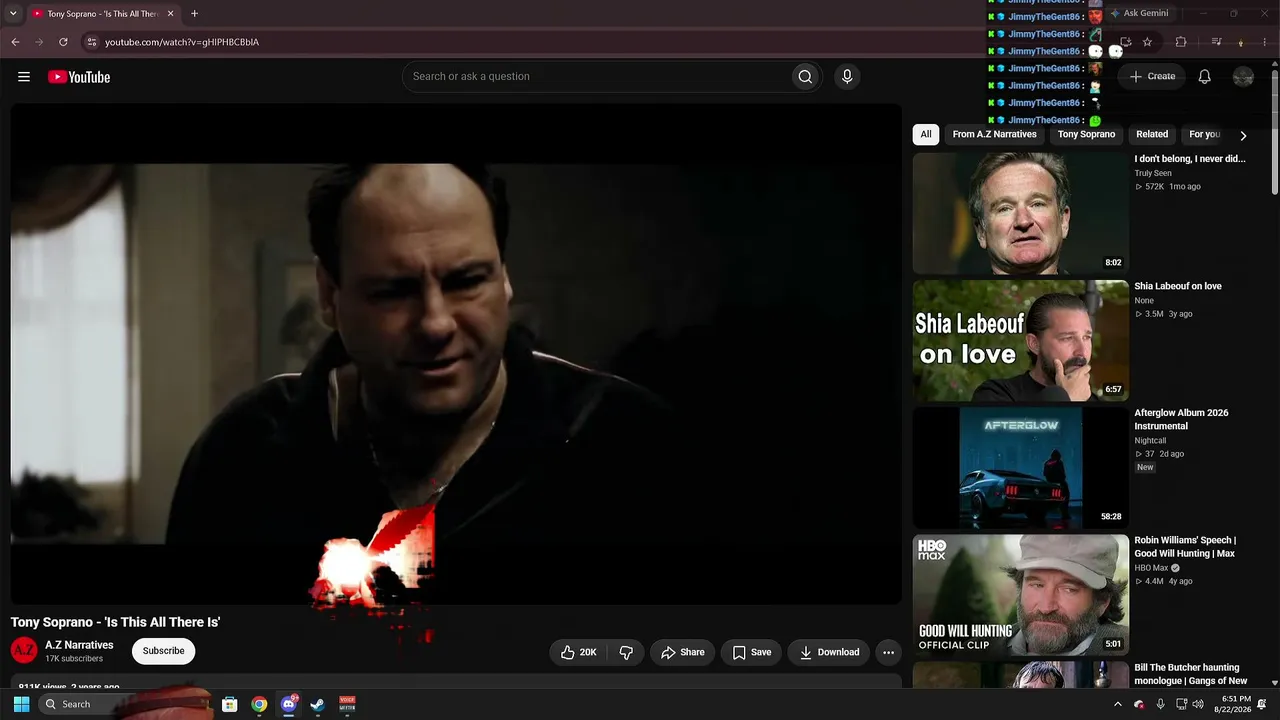
Task: Open Voicemeeter from the taskbar
Action: tap(347, 704)
